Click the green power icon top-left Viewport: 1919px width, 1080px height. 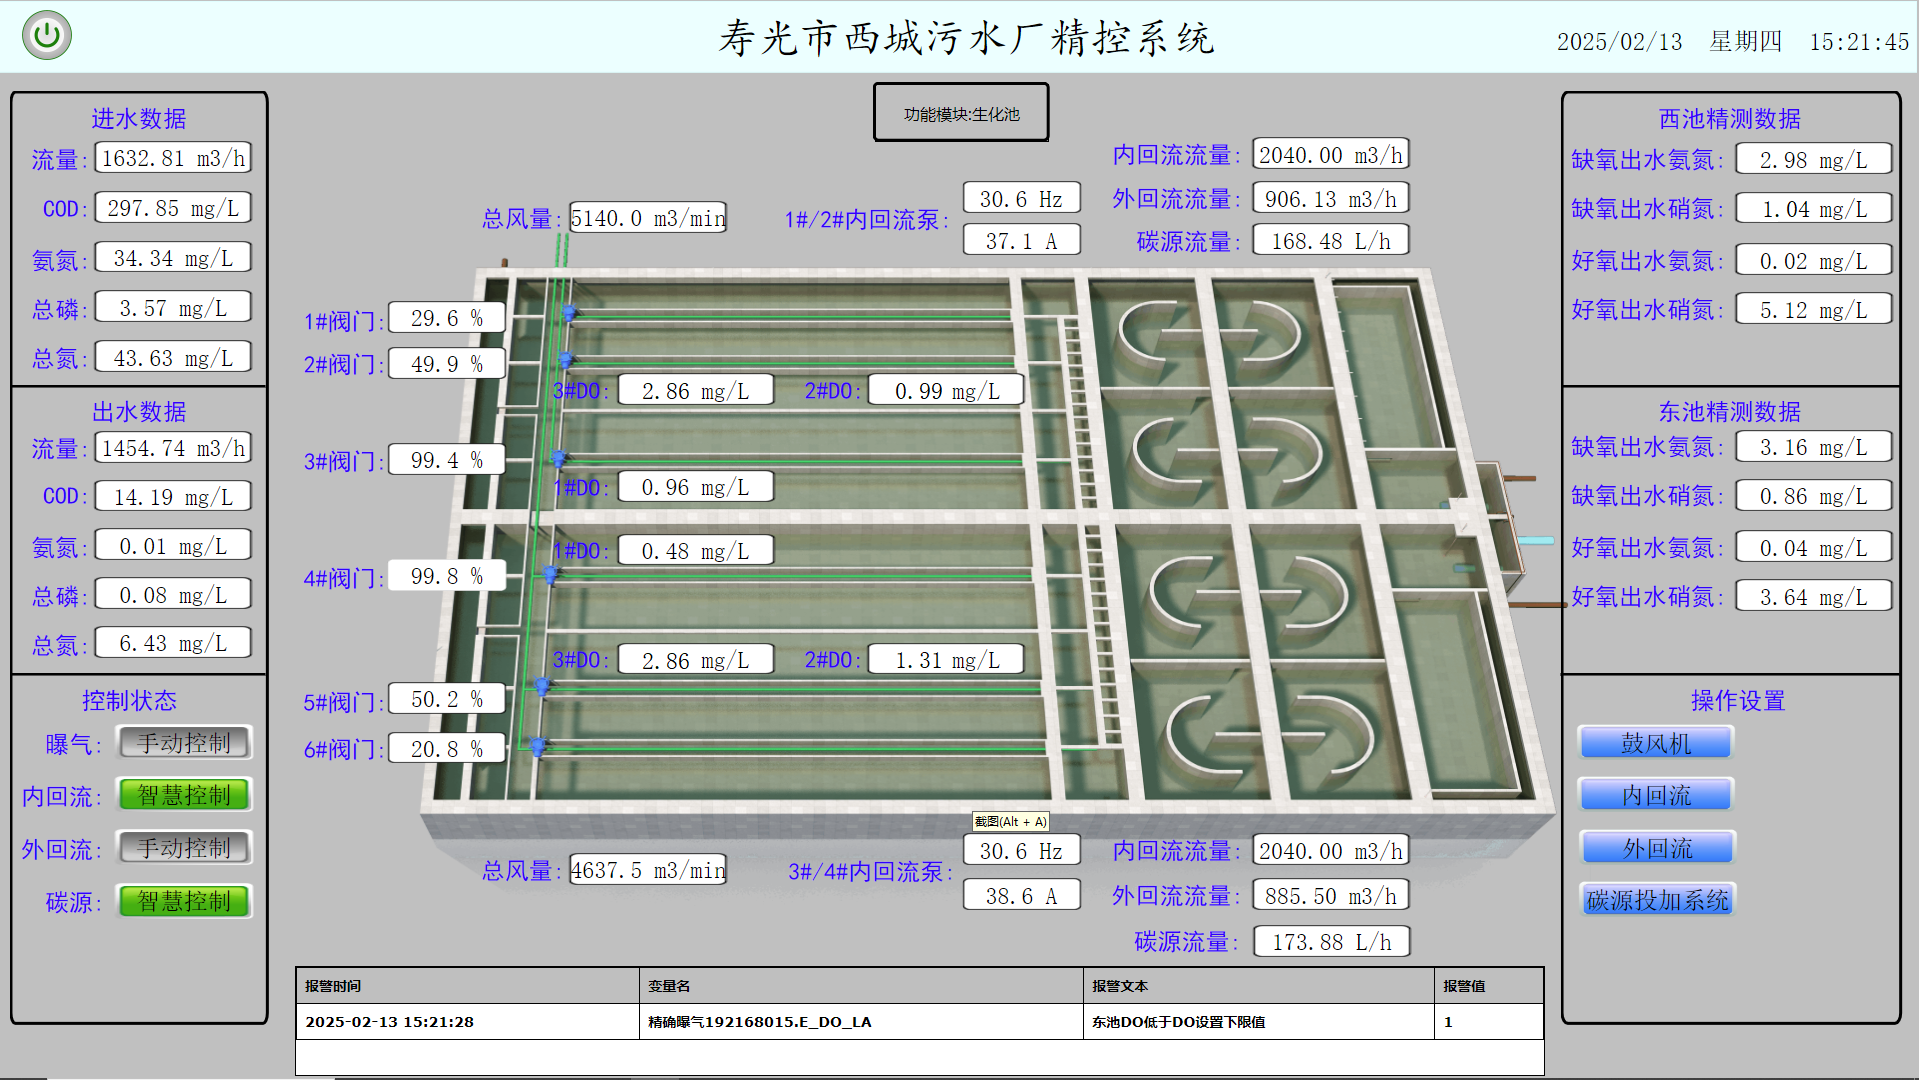(x=46, y=33)
